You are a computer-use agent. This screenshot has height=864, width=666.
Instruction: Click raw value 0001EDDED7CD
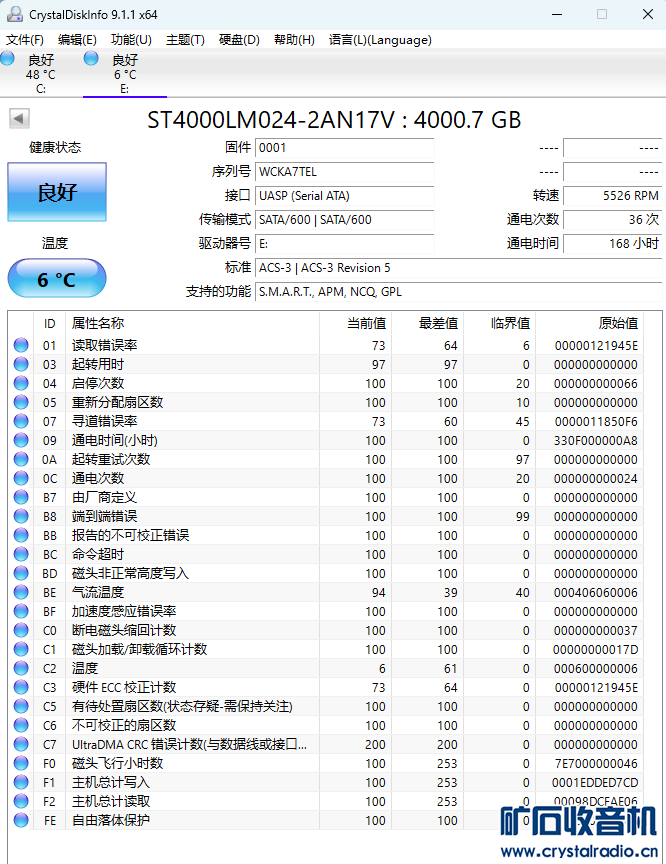tap(595, 783)
